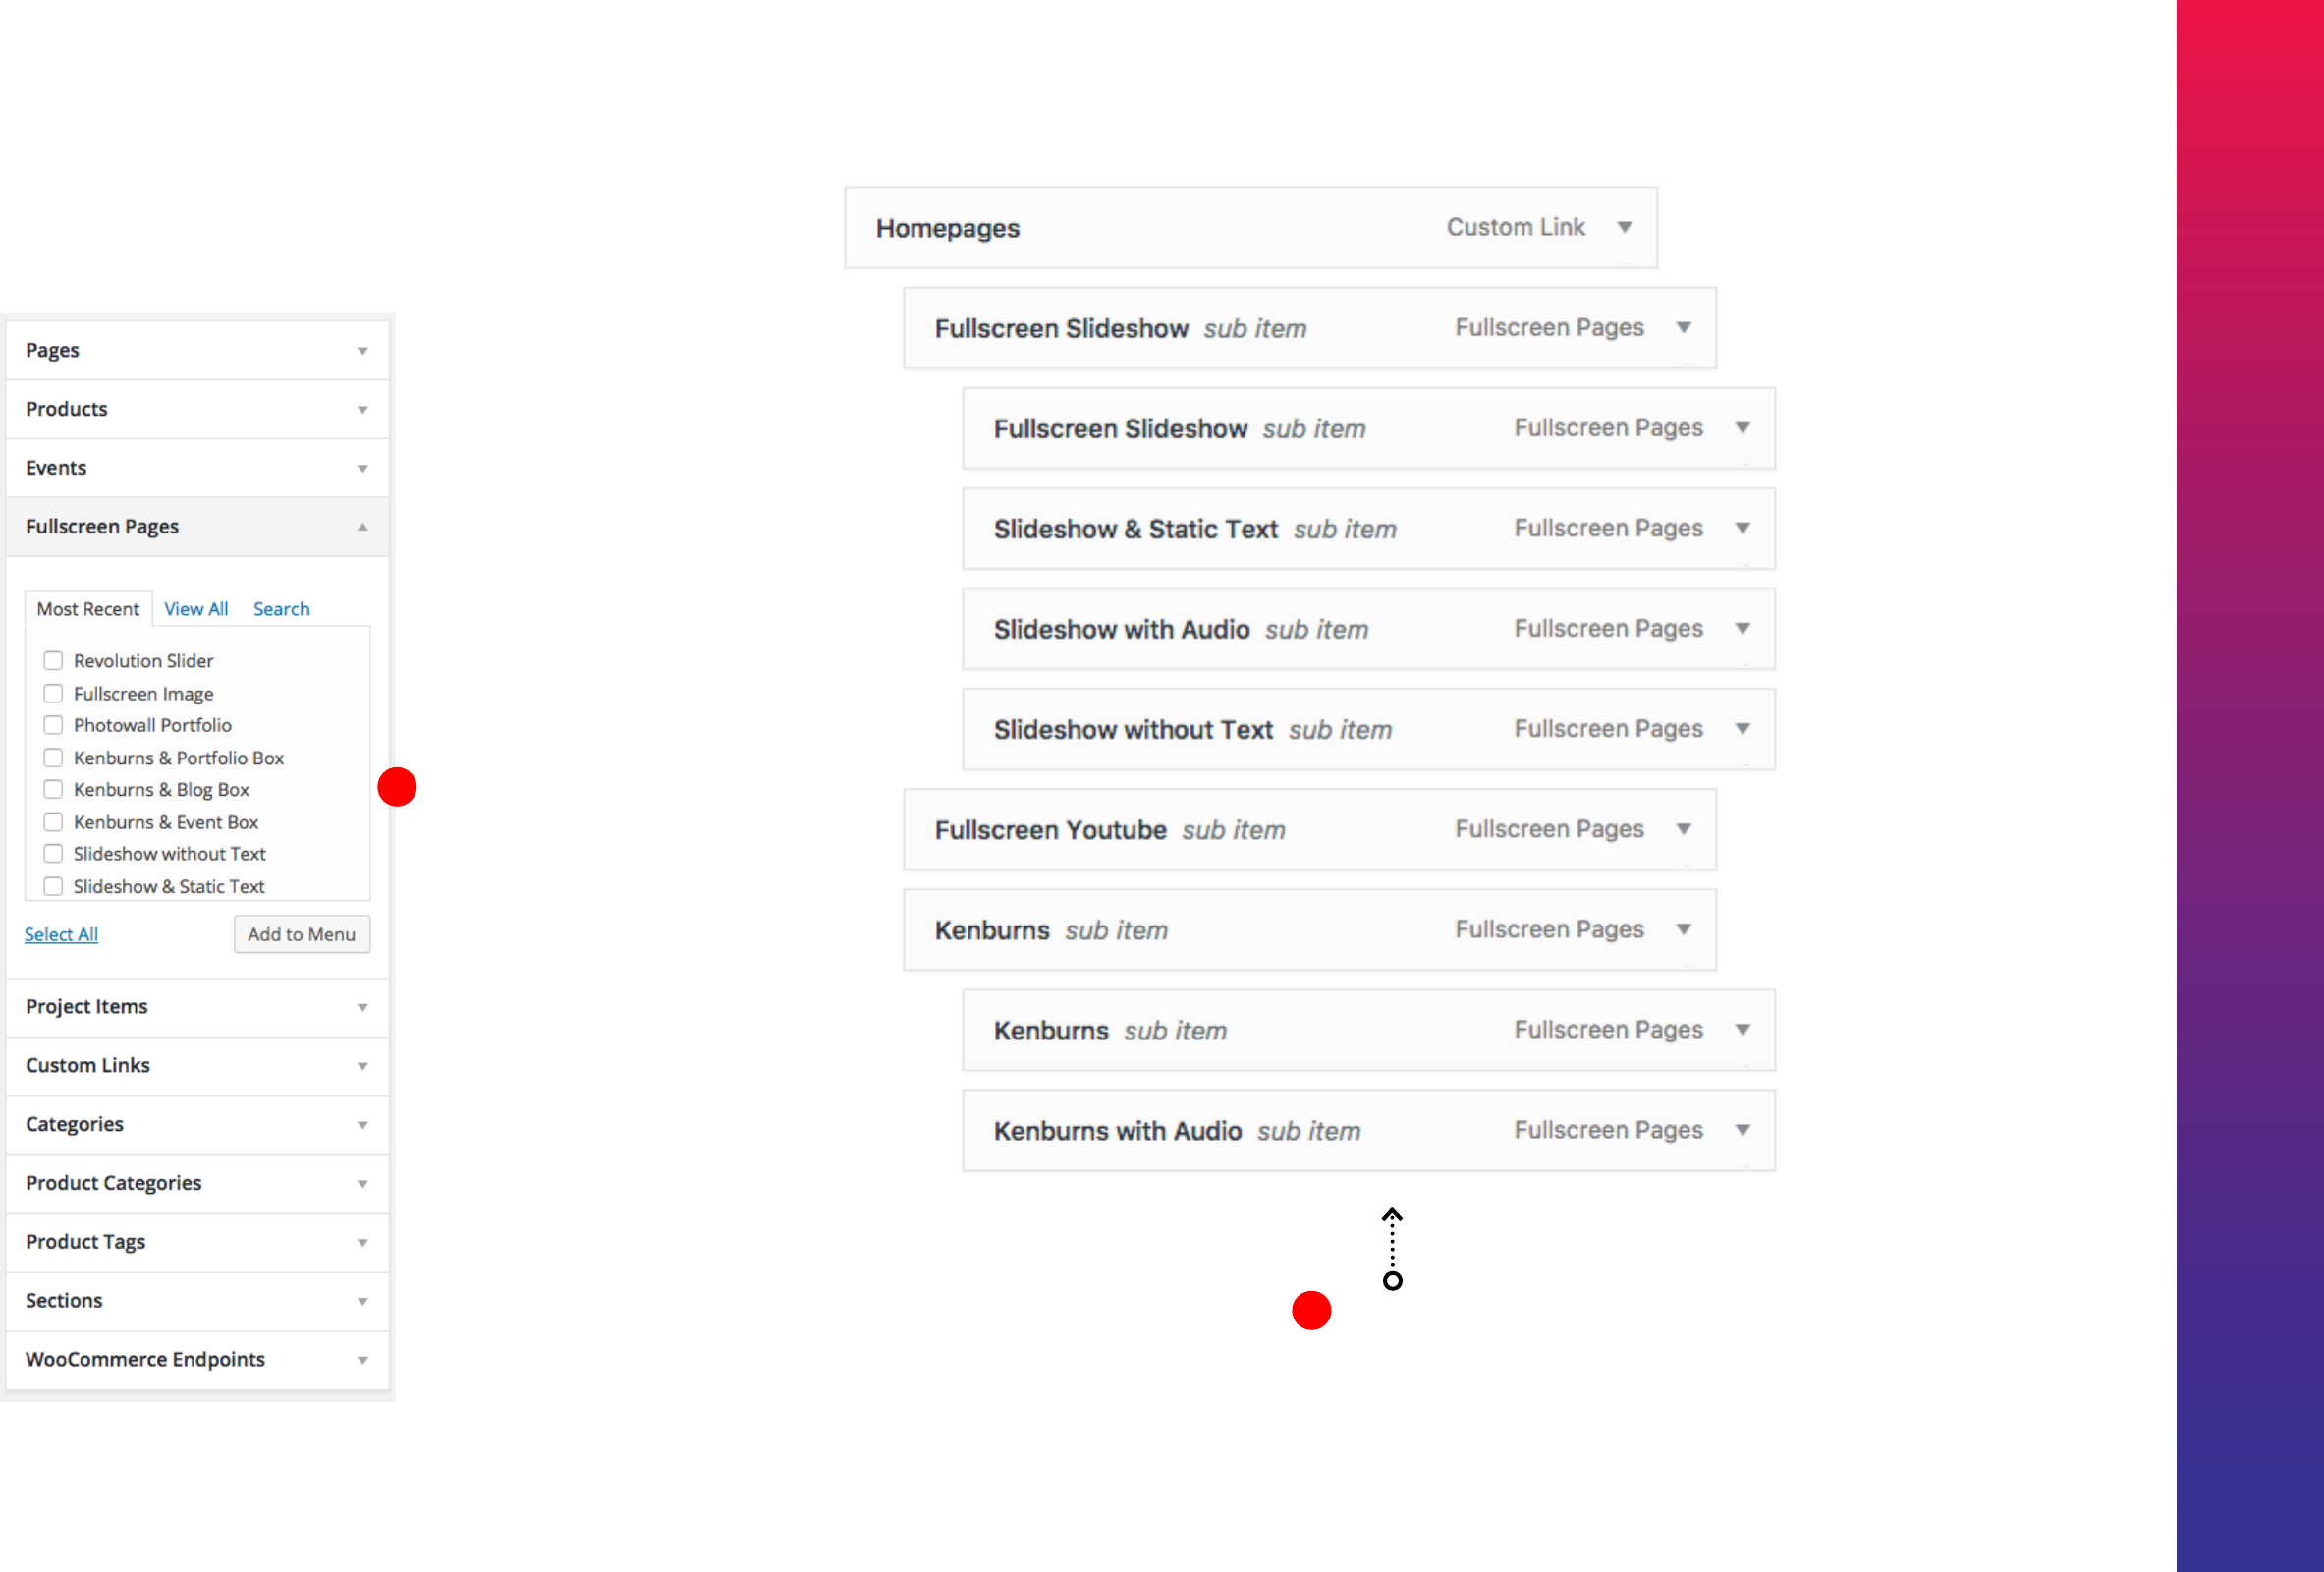Expand Slideshow with Audio item arrow

[1743, 629]
